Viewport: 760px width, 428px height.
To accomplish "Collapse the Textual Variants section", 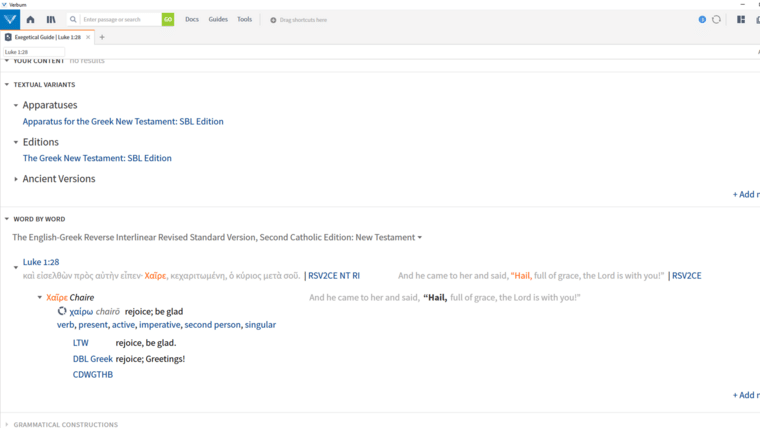I will coord(7,84).
